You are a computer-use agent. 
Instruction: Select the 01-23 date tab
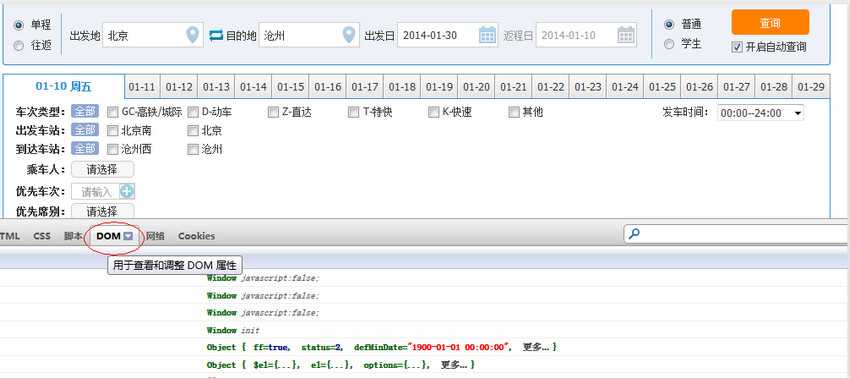(x=588, y=87)
